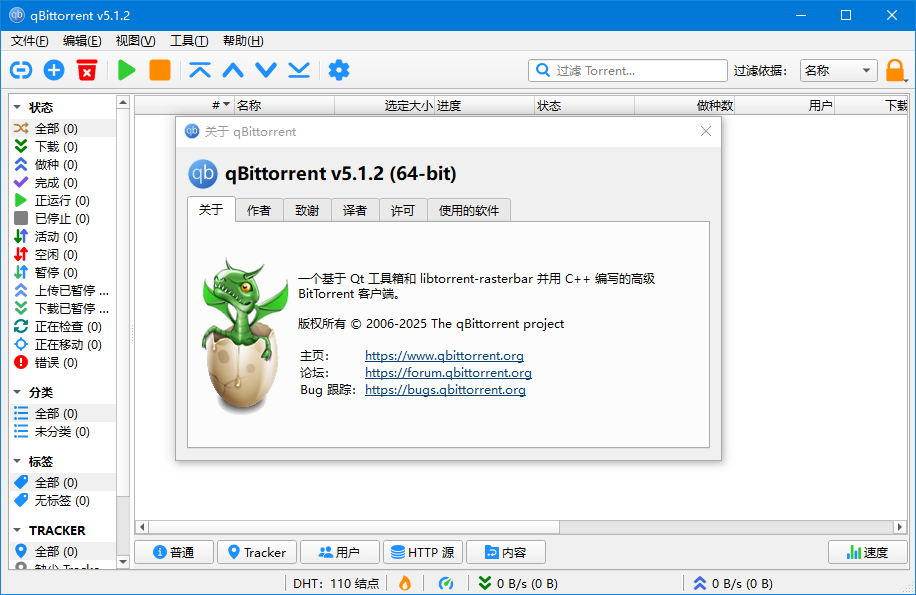Image resolution: width=916 pixels, height=595 pixels.
Task: Open the 工具(T) menu
Action: [189, 41]
